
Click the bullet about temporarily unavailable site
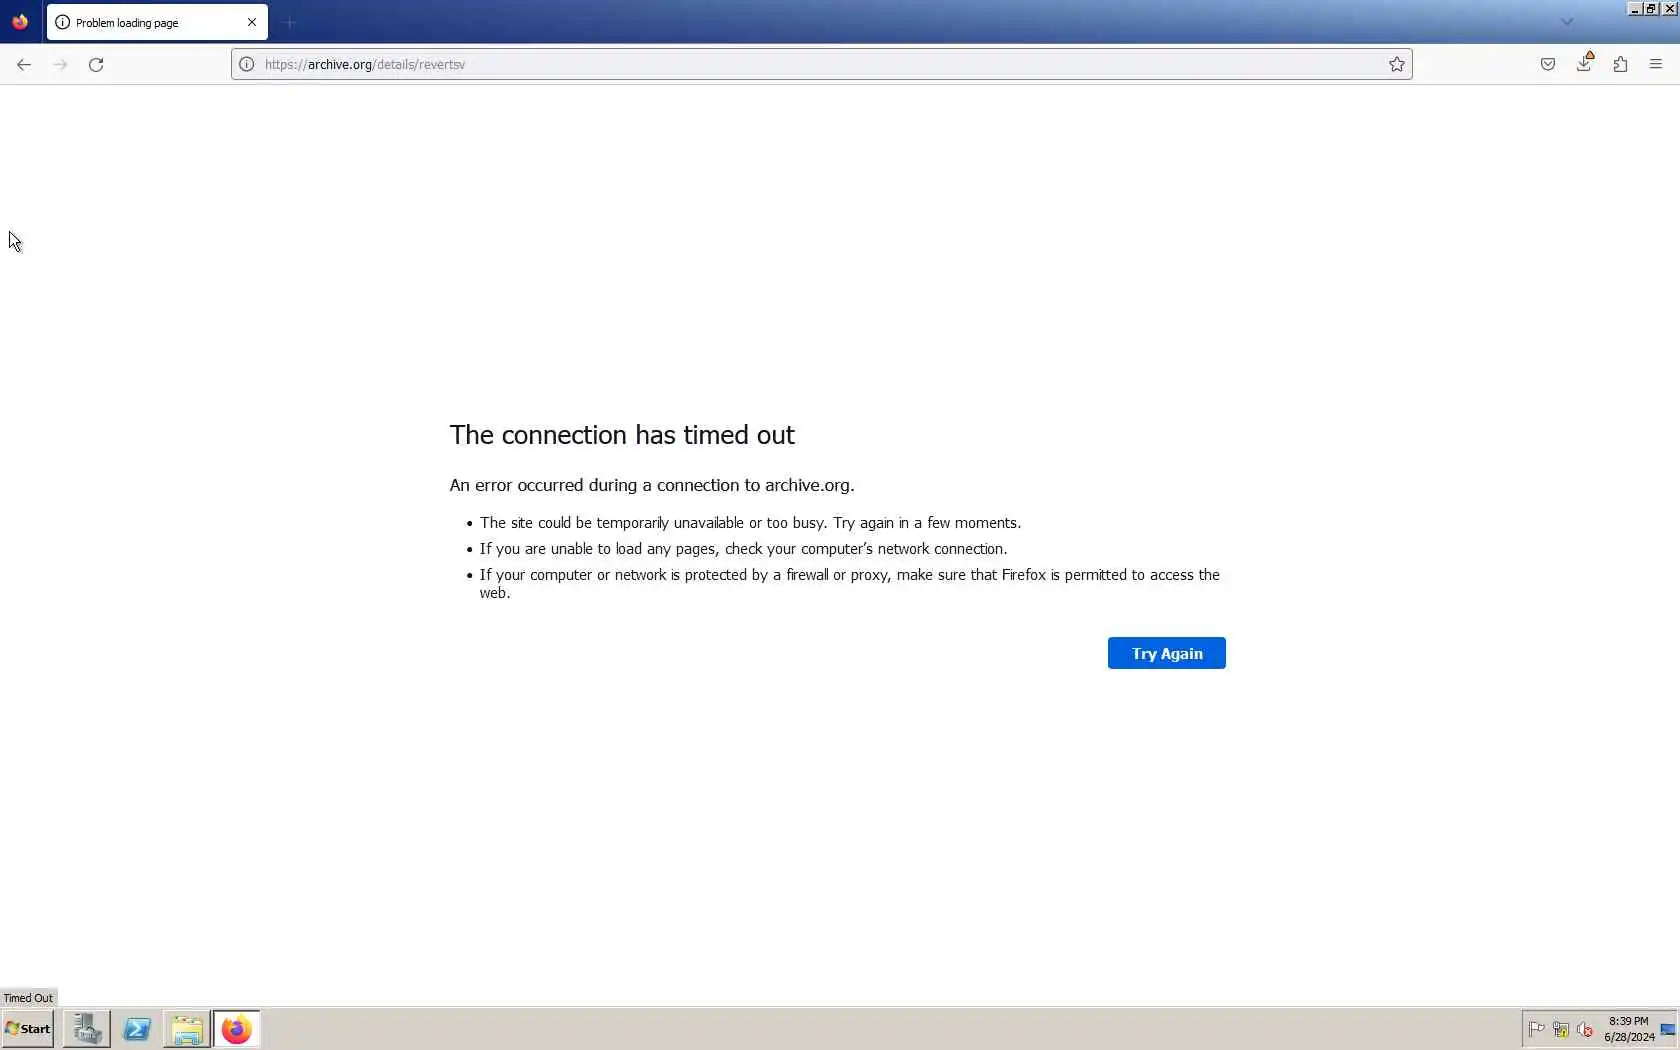pos(750,523)
